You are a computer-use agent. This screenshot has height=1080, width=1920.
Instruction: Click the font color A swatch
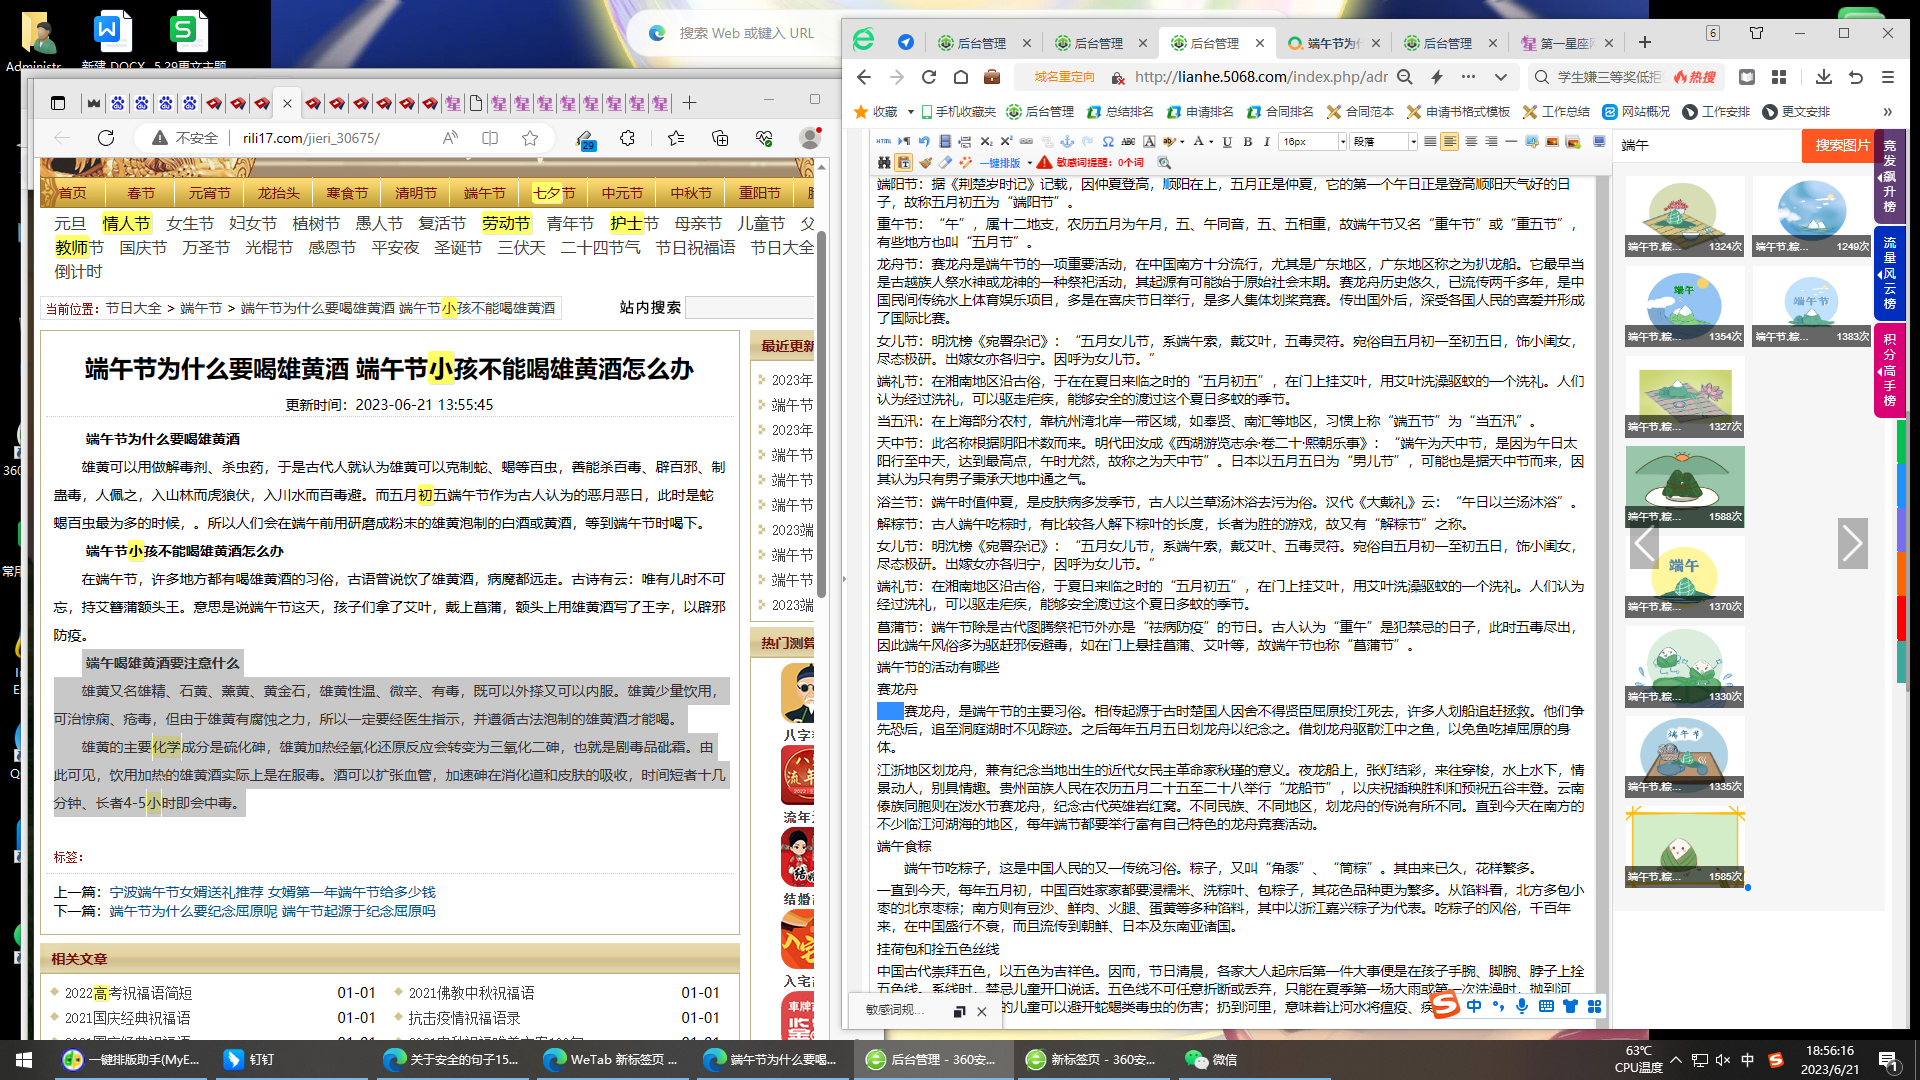1198,142
